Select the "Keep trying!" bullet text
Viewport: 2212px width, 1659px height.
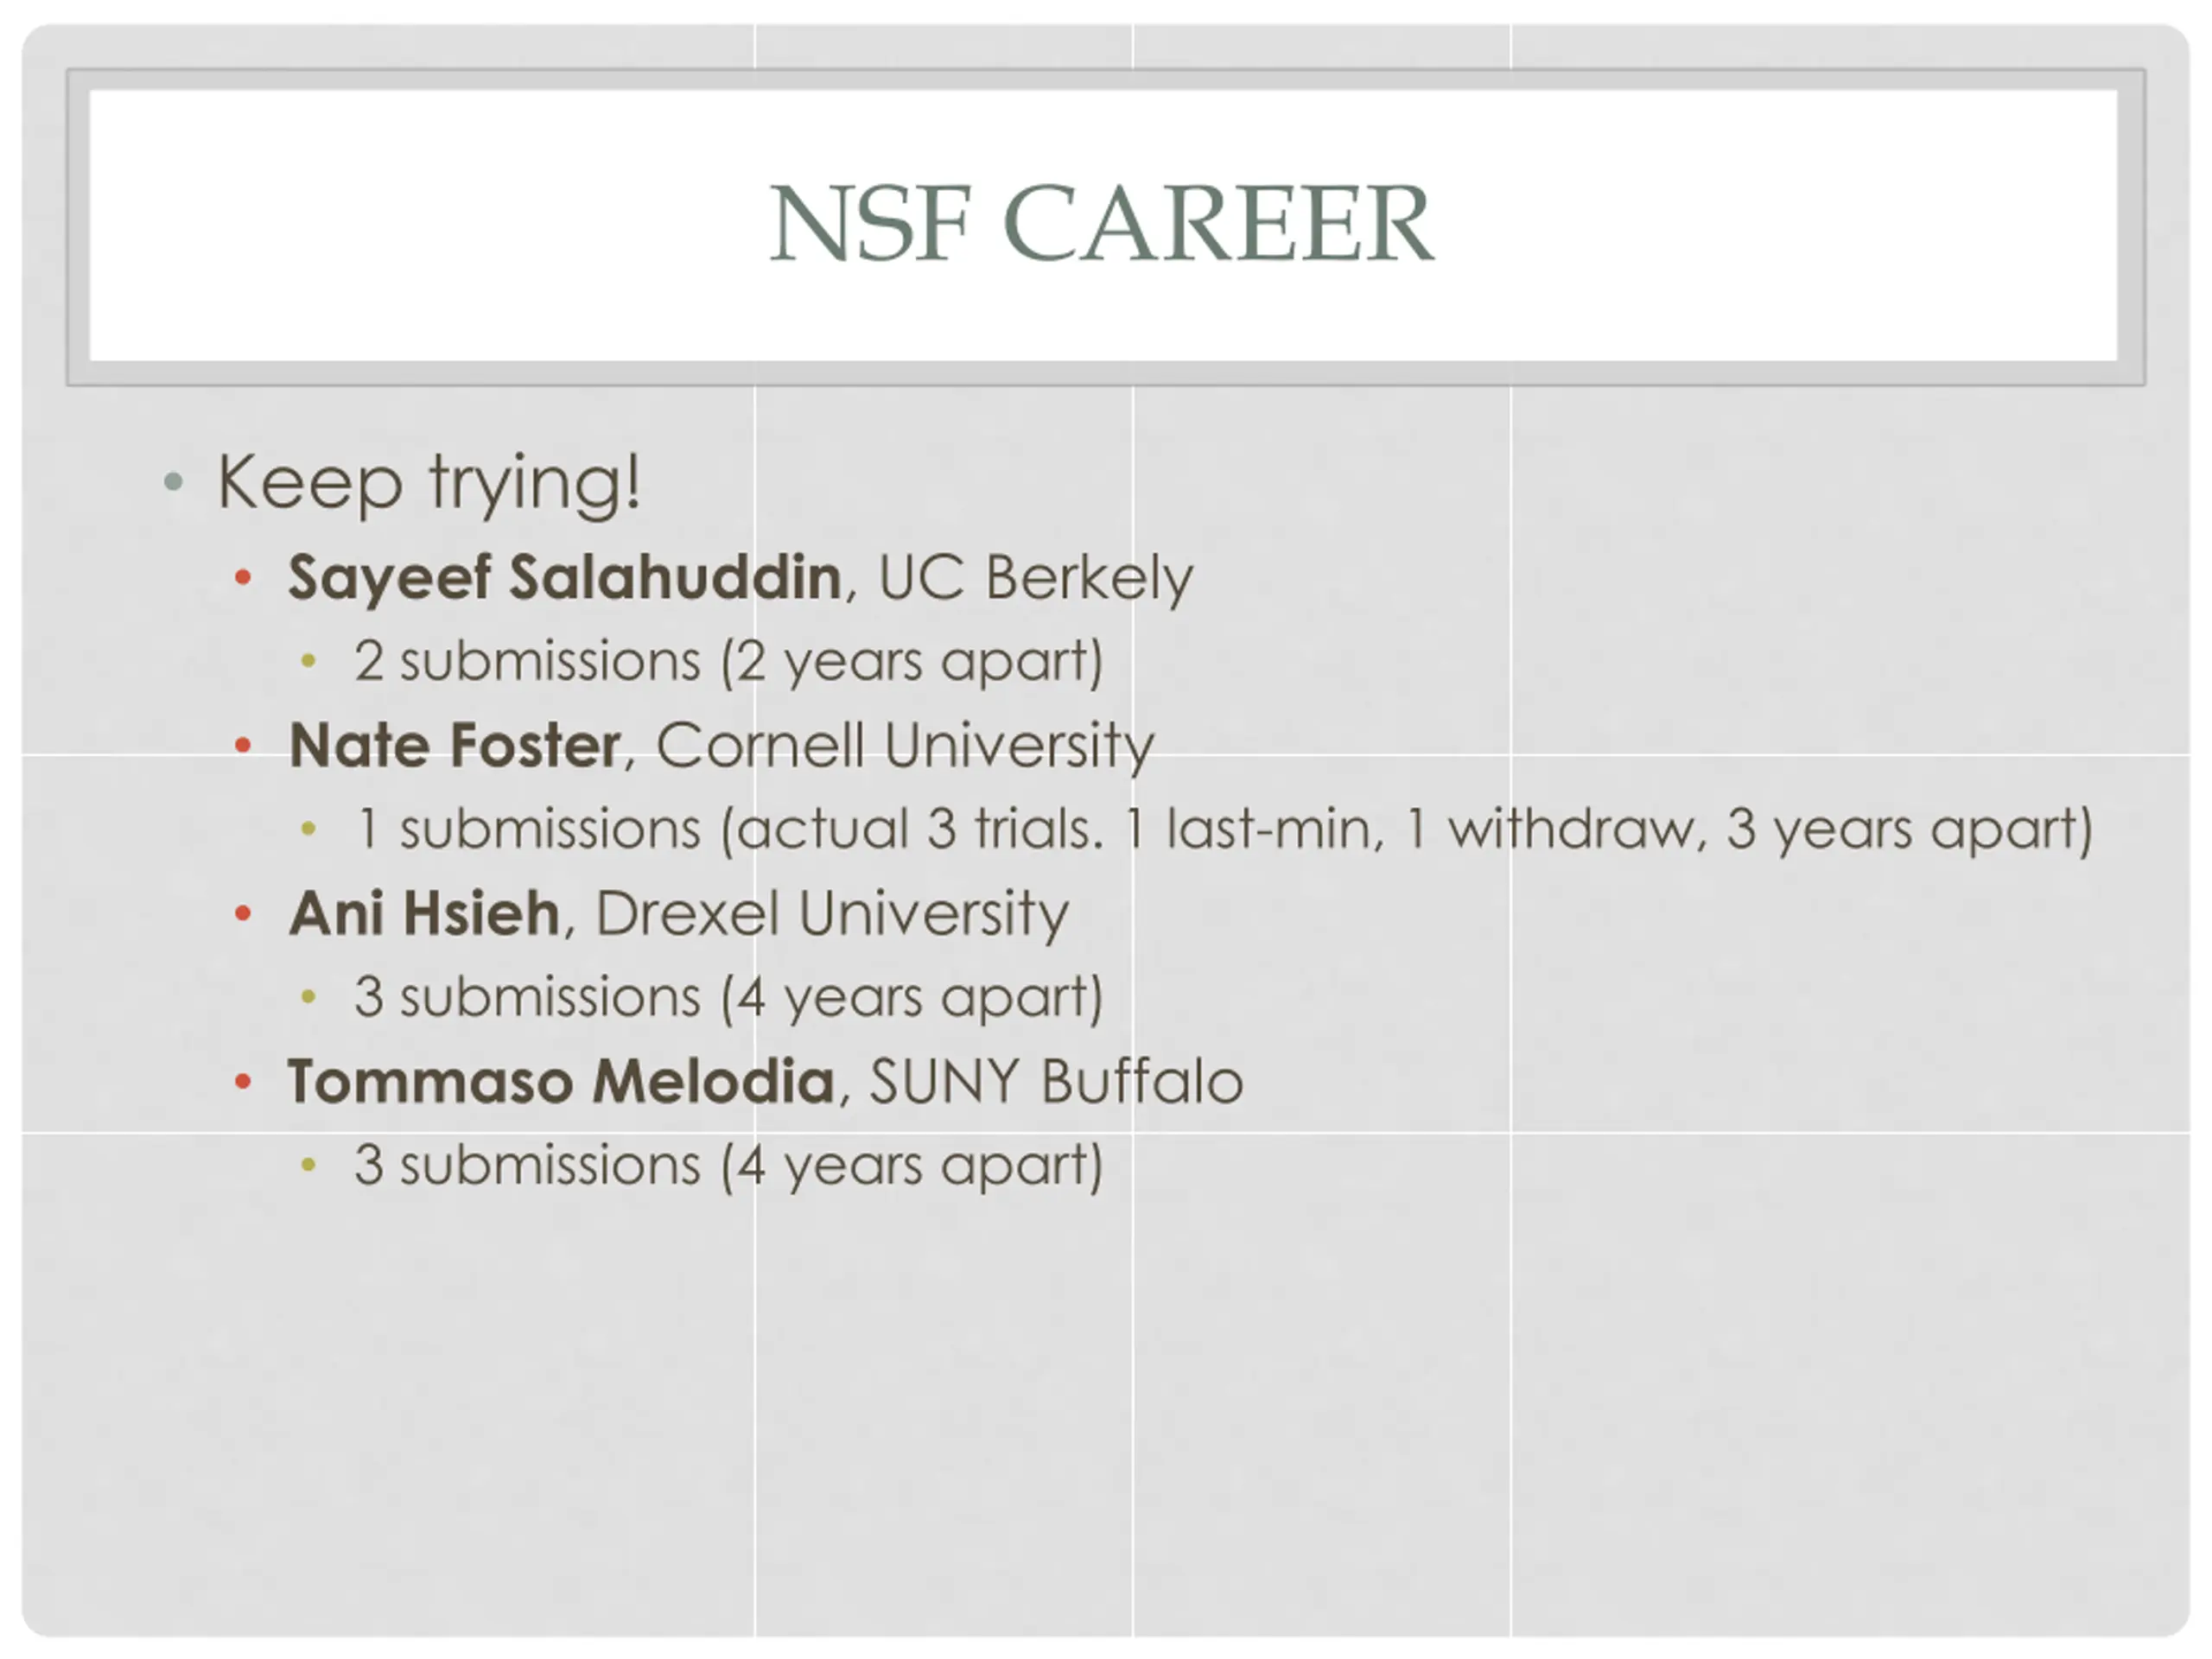tap(428, 483)
